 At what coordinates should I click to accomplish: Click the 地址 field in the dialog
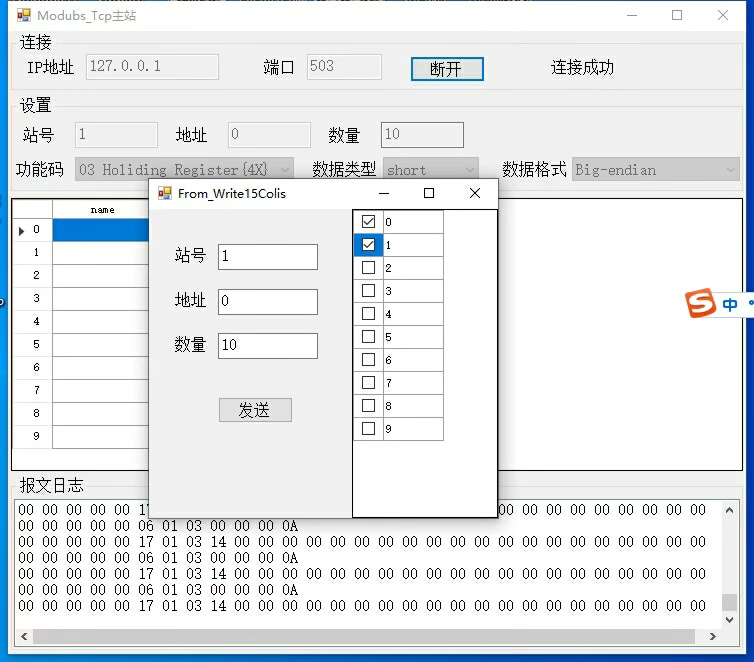tap(267, 301)
